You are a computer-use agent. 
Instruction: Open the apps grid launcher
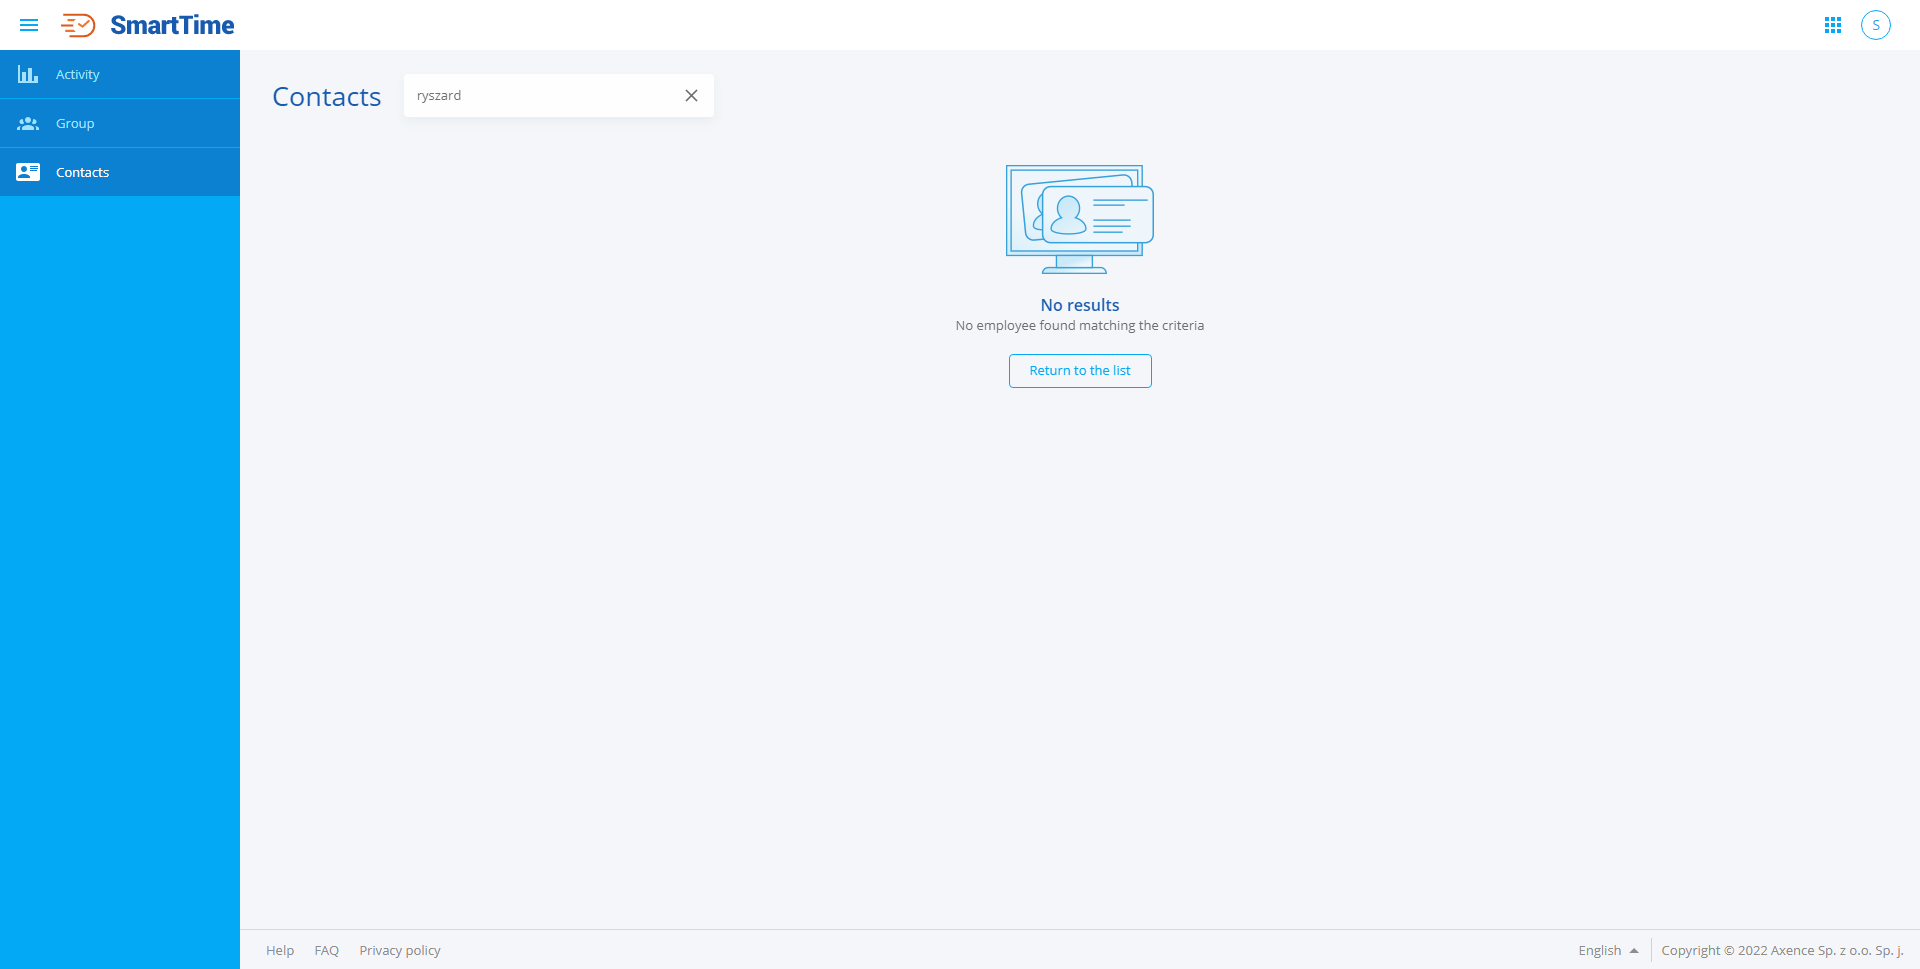coord(1832,25)
